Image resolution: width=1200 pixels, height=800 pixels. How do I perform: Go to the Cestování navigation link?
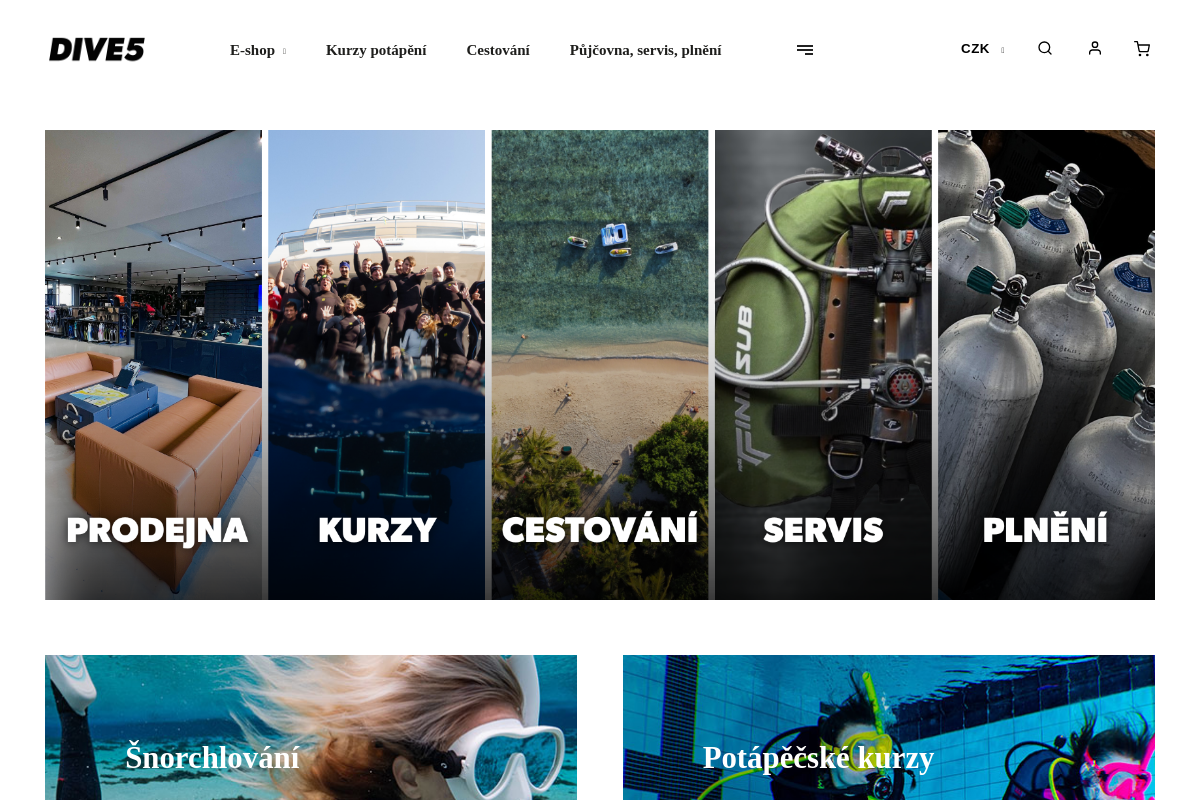tap(498, 50)
